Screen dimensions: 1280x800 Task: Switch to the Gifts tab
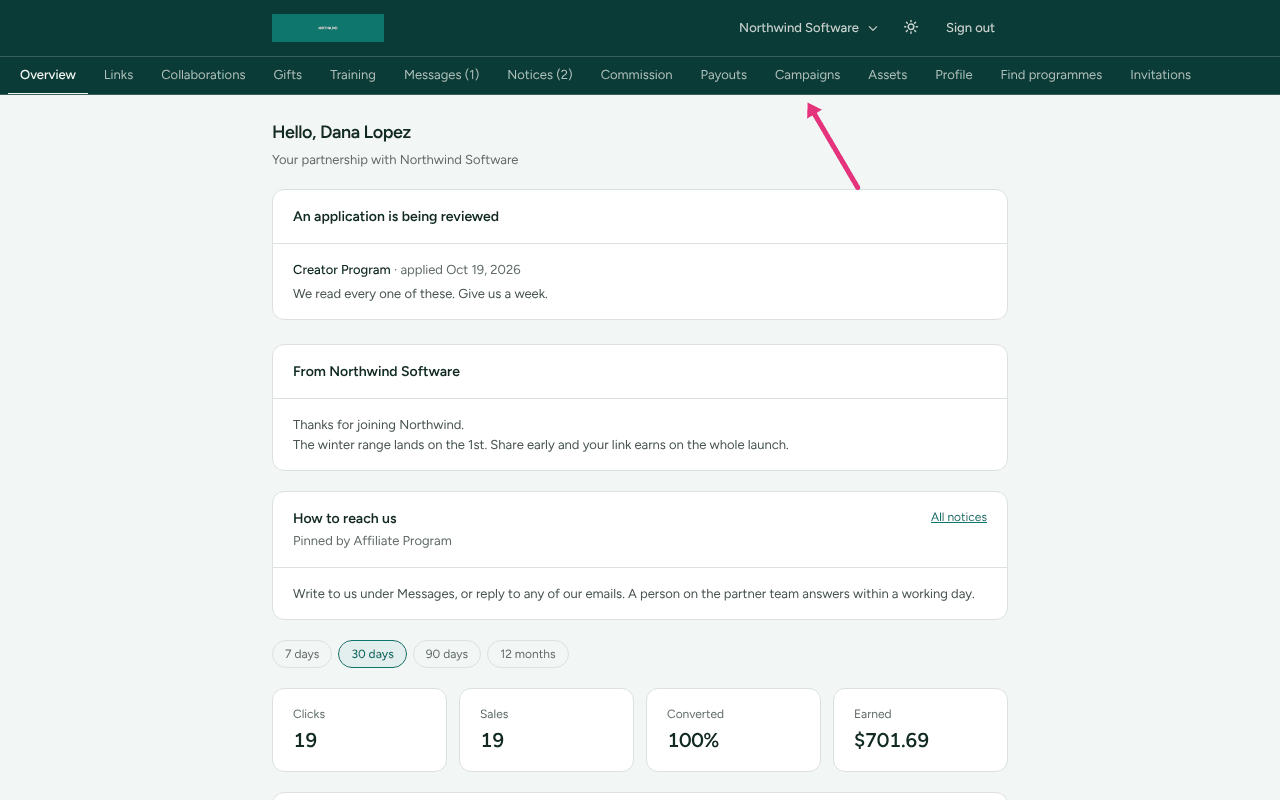coord(288,75)
